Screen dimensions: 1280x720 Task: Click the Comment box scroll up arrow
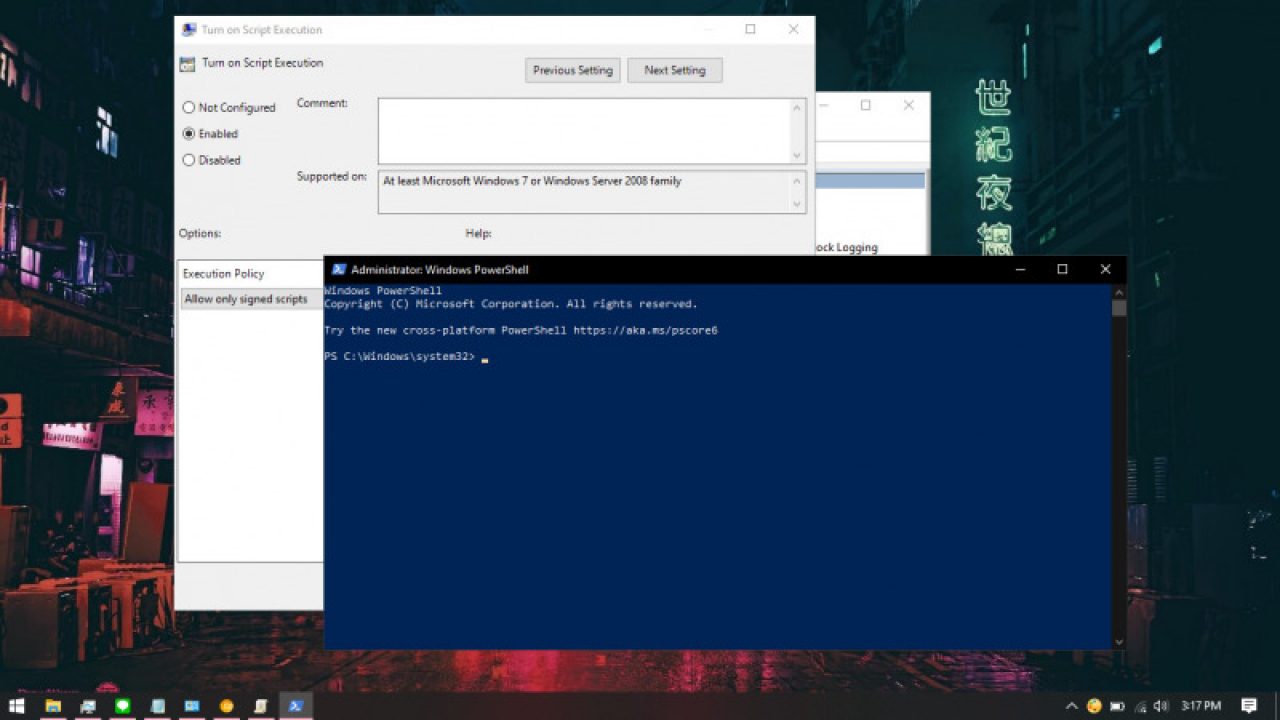(x=797, y=106)
